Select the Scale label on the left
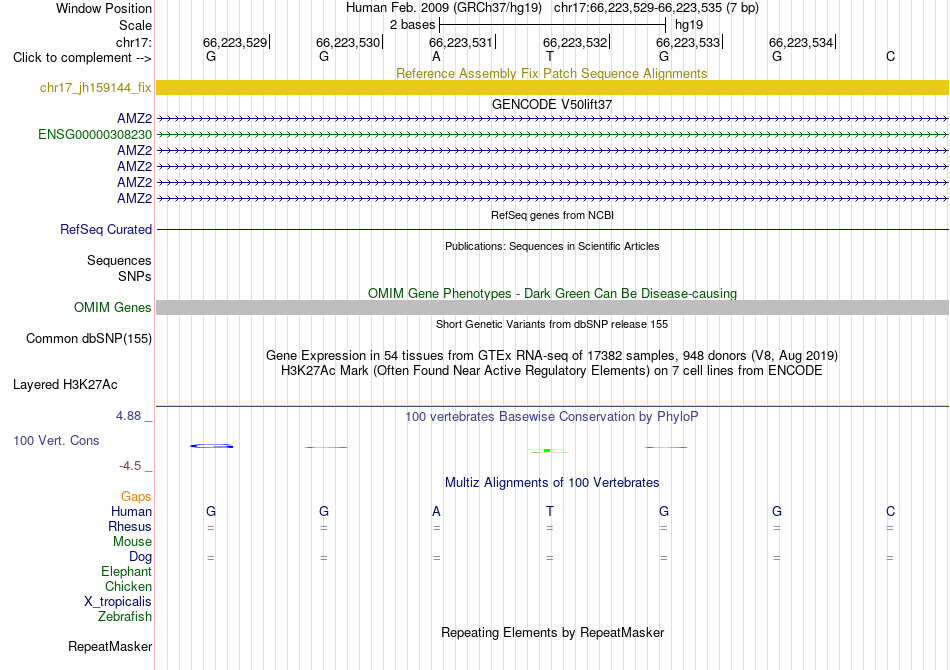Image resolution: width=950 pixels, height=670 pixels. pos(135,25)
